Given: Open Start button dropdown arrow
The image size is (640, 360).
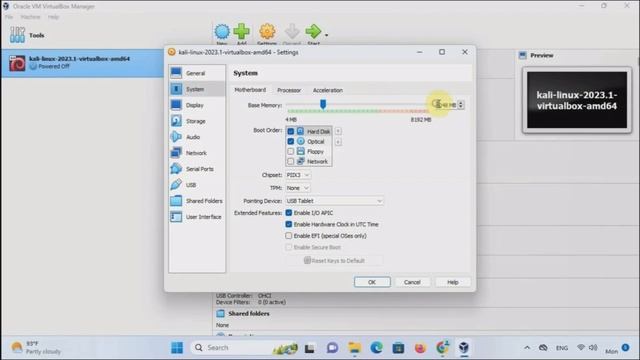Looking at the screenshot, I should click(x=326, y=35).
